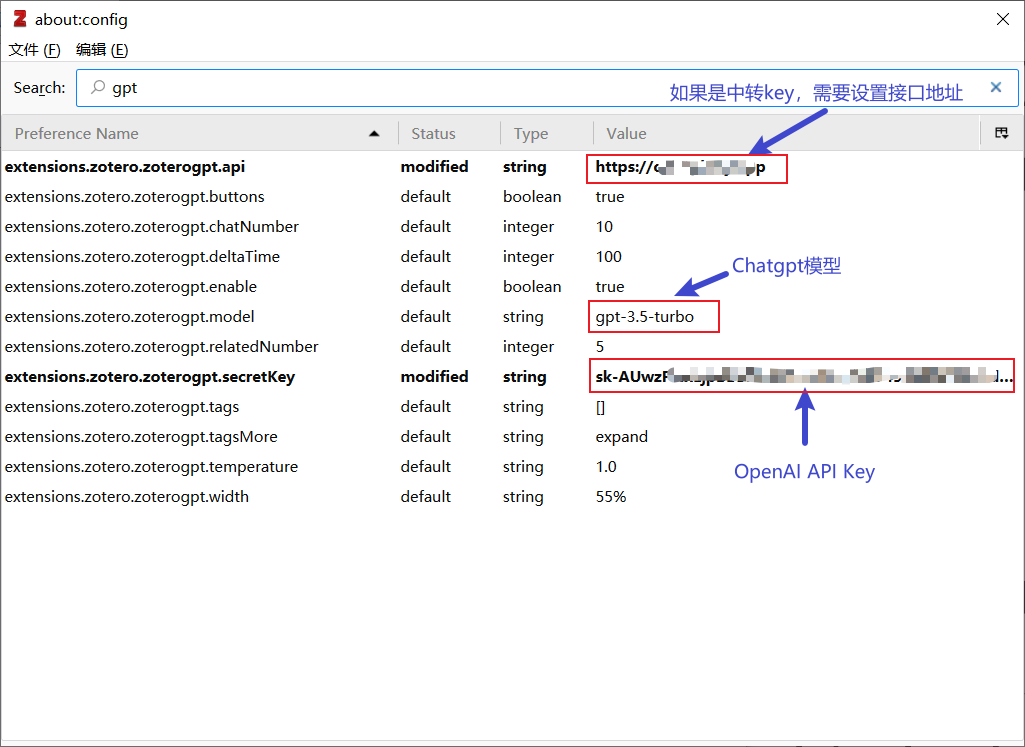Click the value 10 for chatNumber
The width and height of the screenshot is (1025, 747).
coord(604,227)
